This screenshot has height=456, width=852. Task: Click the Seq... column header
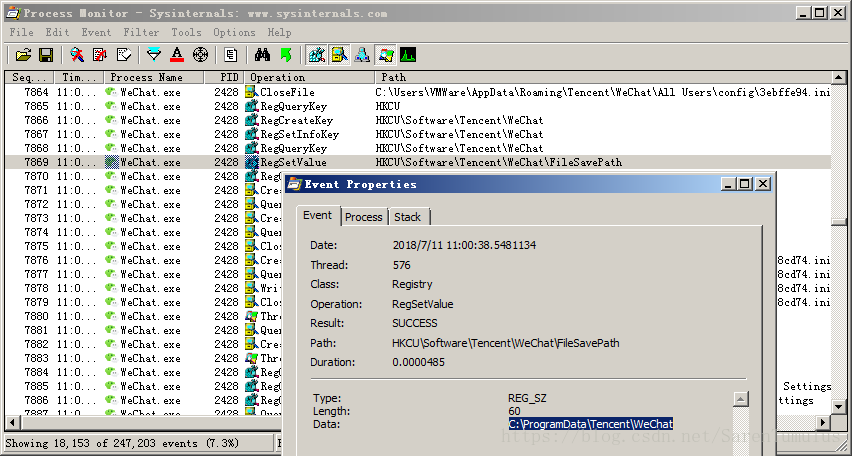click(30, 77)
